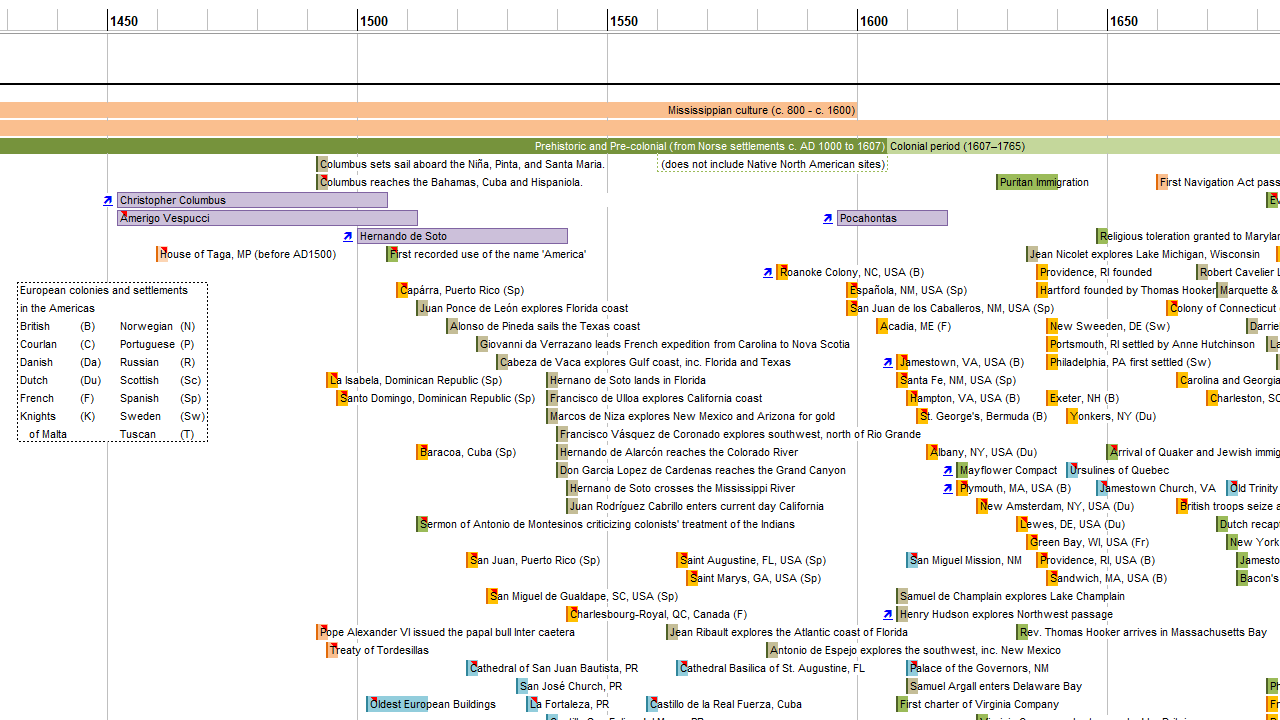Viewport: 1280px width, 720px height.
Task: Open the Pocahontas link arrow icon
Action: coord(828,219)
